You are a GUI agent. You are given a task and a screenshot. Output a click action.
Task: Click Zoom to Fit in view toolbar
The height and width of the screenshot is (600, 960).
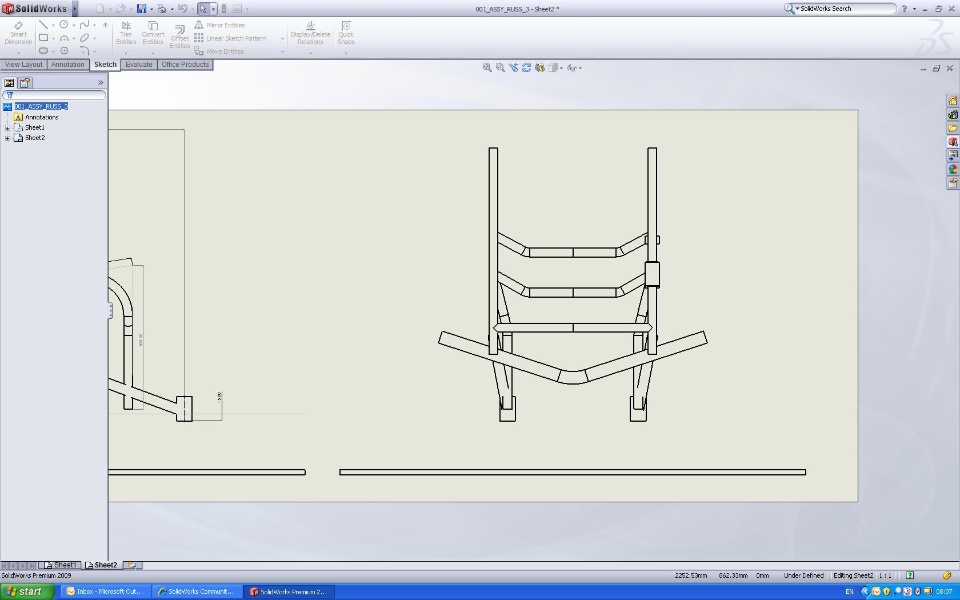(x=487, y=68)
